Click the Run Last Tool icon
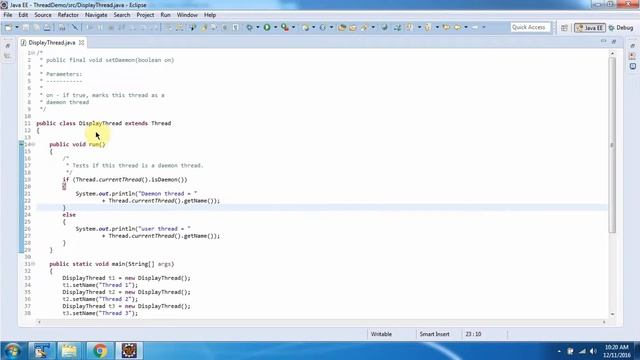This screenshot has width=640, height=360. 285,27
